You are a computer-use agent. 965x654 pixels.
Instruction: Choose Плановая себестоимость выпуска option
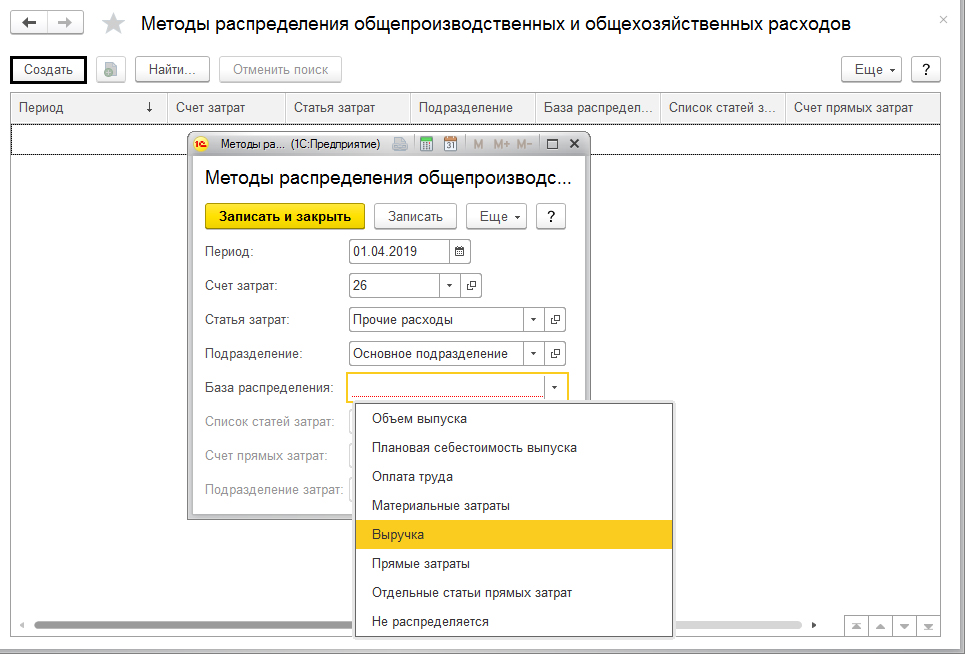[x=514, y=448]
